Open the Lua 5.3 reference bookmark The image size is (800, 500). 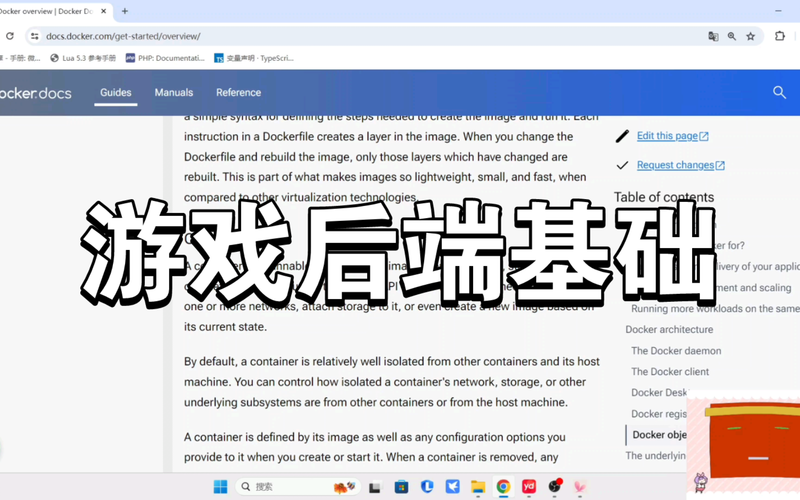click(83, 58)
